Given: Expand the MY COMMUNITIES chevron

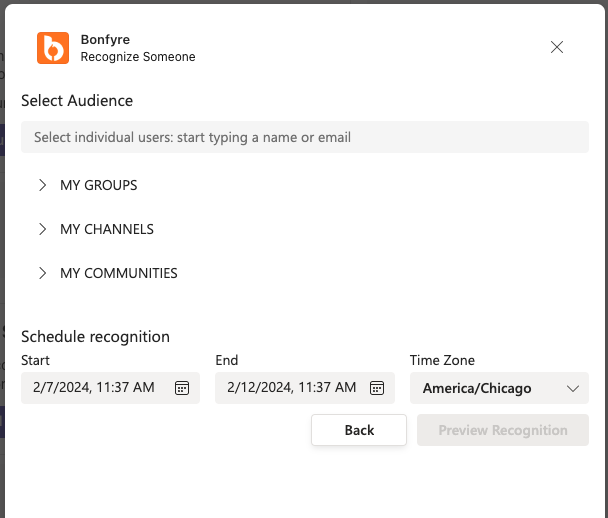Looking at the screenshot, I should click(43, 273).
